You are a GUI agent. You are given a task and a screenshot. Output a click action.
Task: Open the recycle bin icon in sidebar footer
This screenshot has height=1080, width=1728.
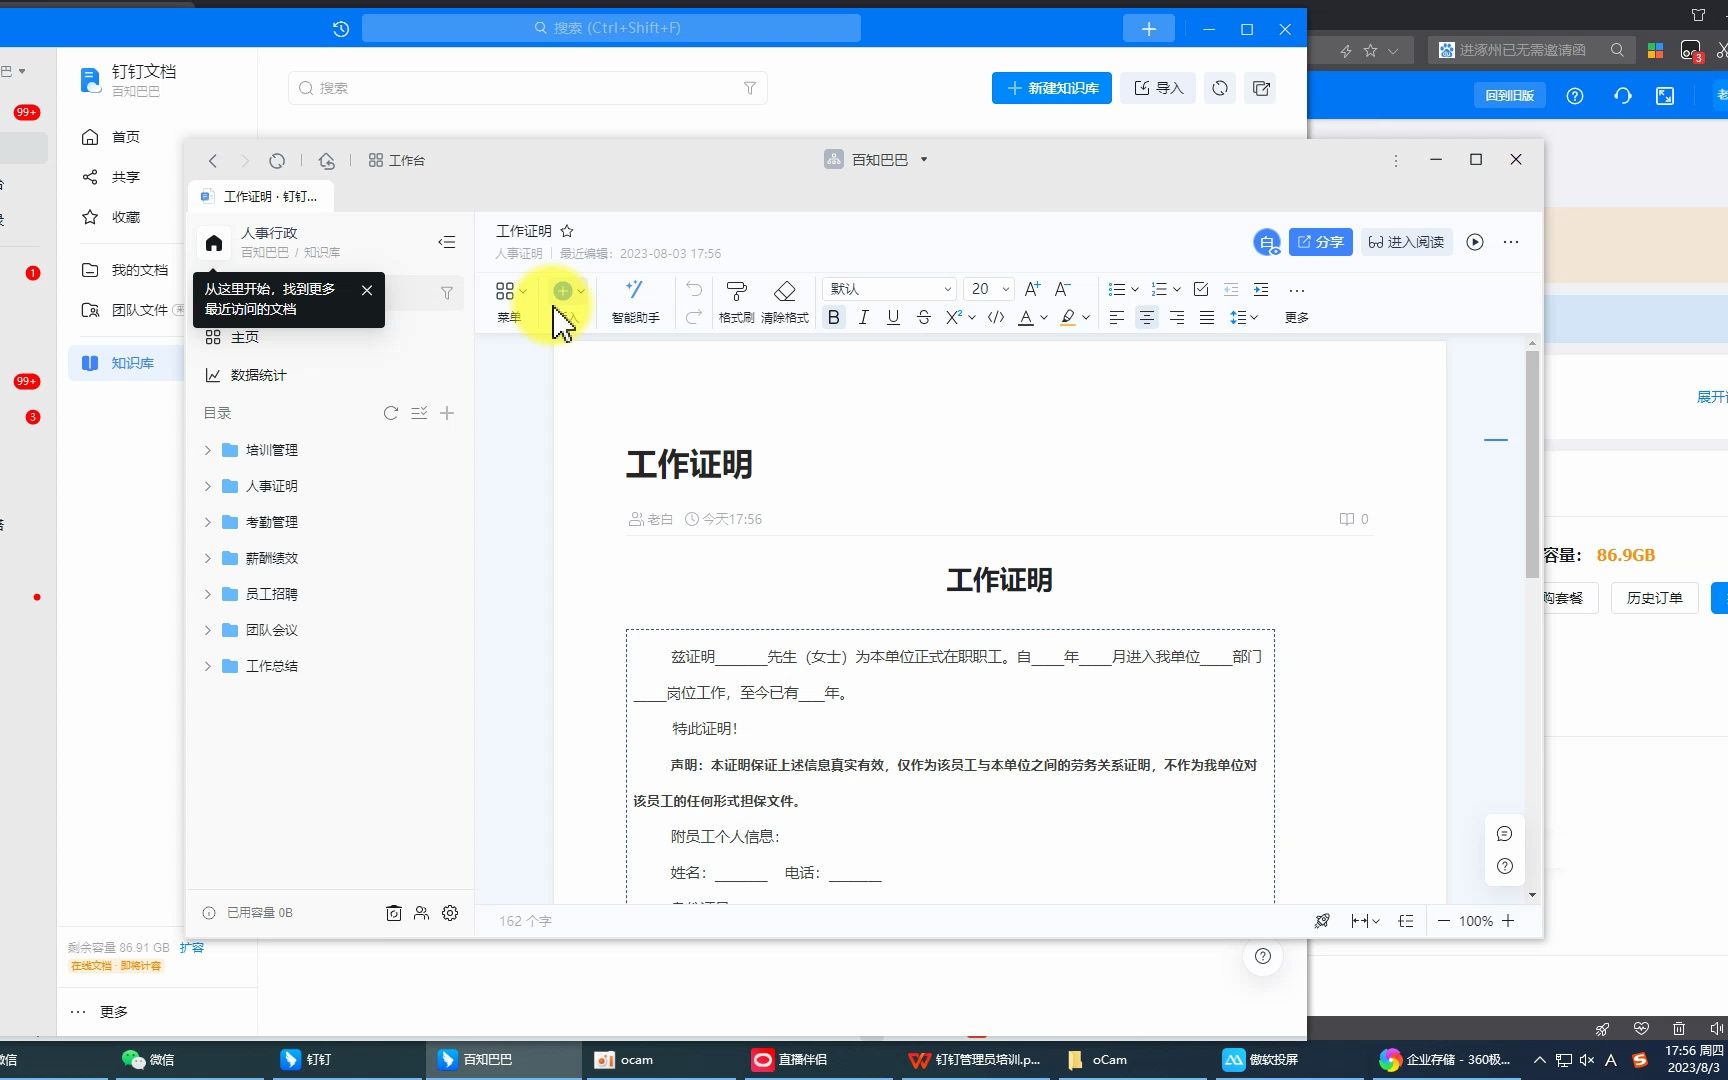click(394, 913)
